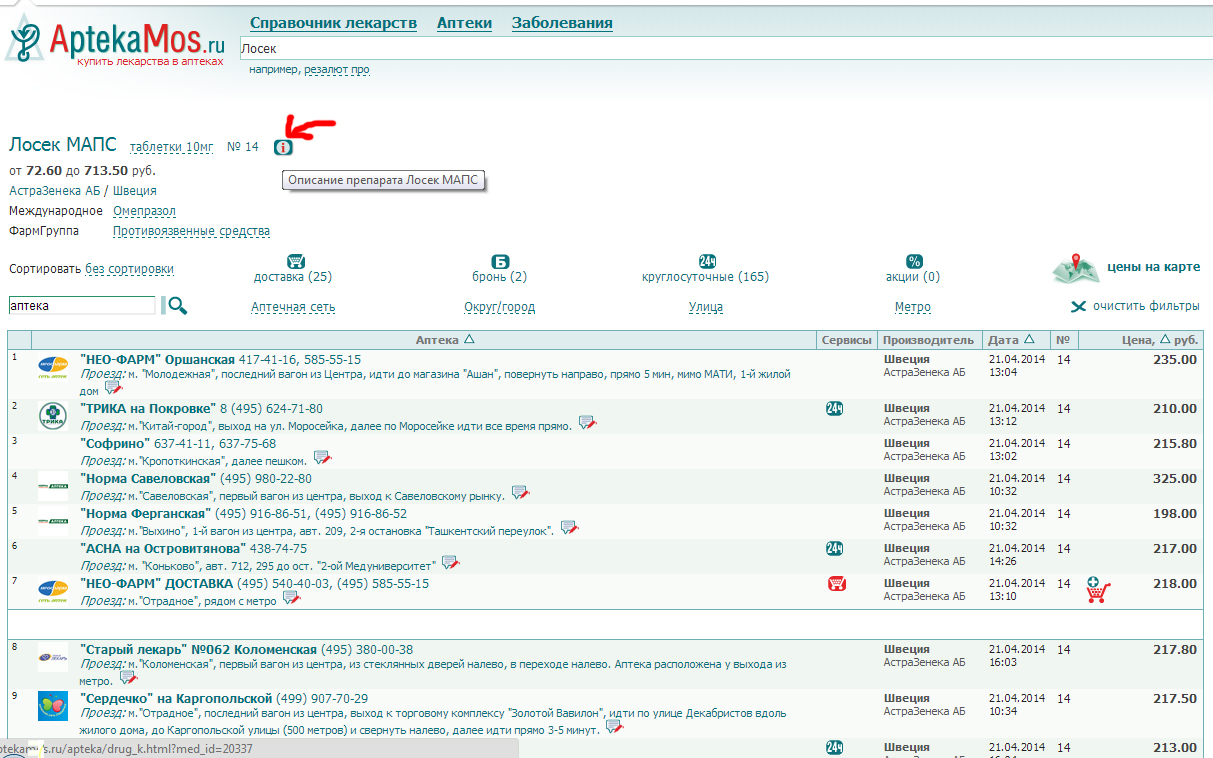The width and height of the screenshot is (1213, 758).
Task: Click comment icon for Старый лекарь directions
Action: (x=129, y=677)
